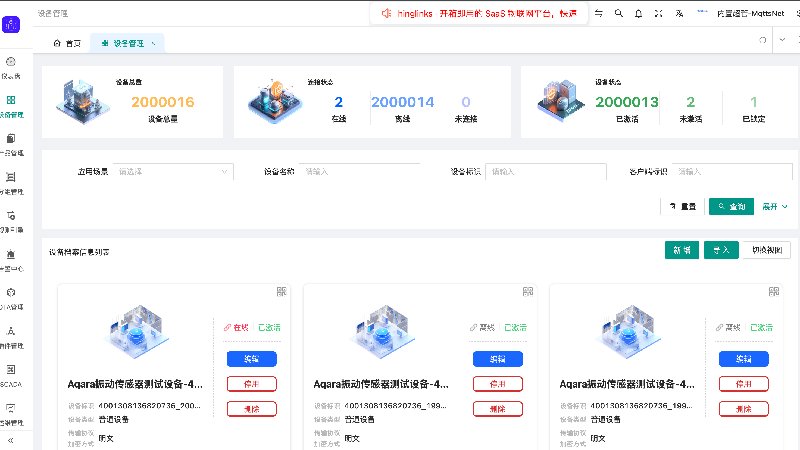The image size is (800, 450).
Task: Focus the client identifier input field
Action: pyautogui.click(x=732, y=171)
